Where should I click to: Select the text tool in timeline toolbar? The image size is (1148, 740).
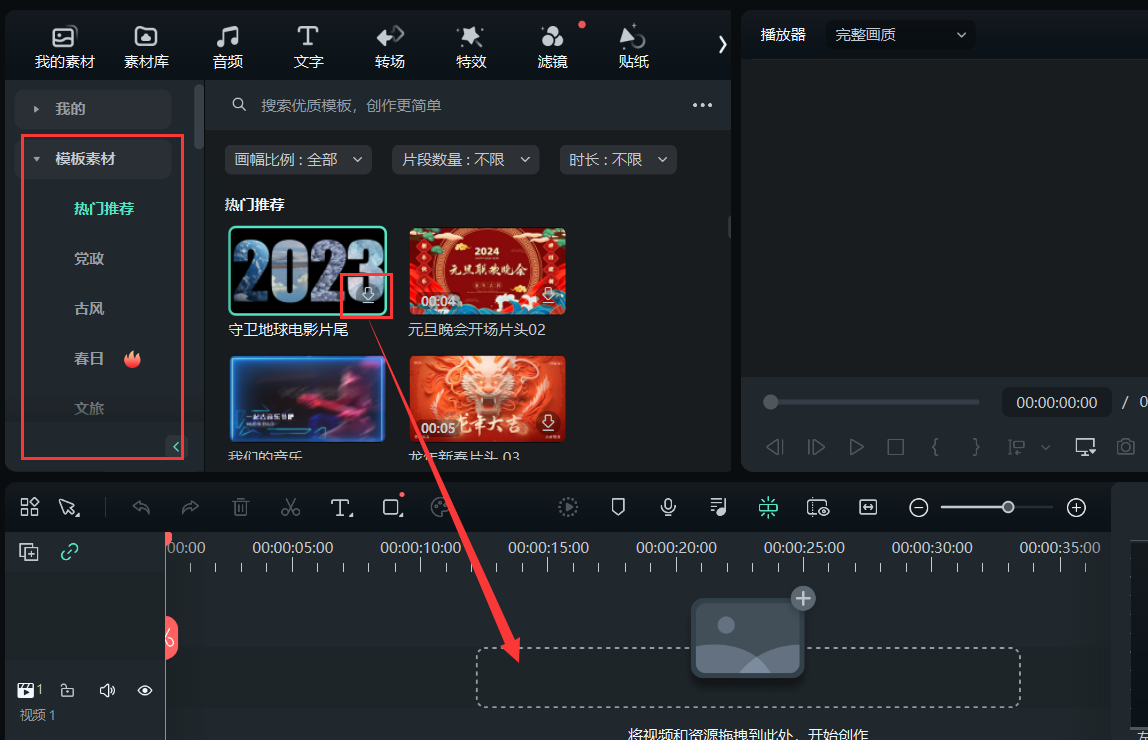coord(341,507)
